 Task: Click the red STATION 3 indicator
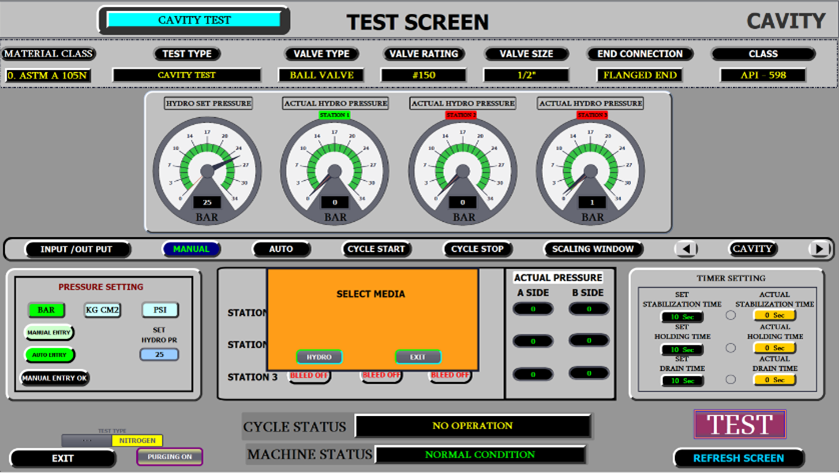(x=592, y=115)
